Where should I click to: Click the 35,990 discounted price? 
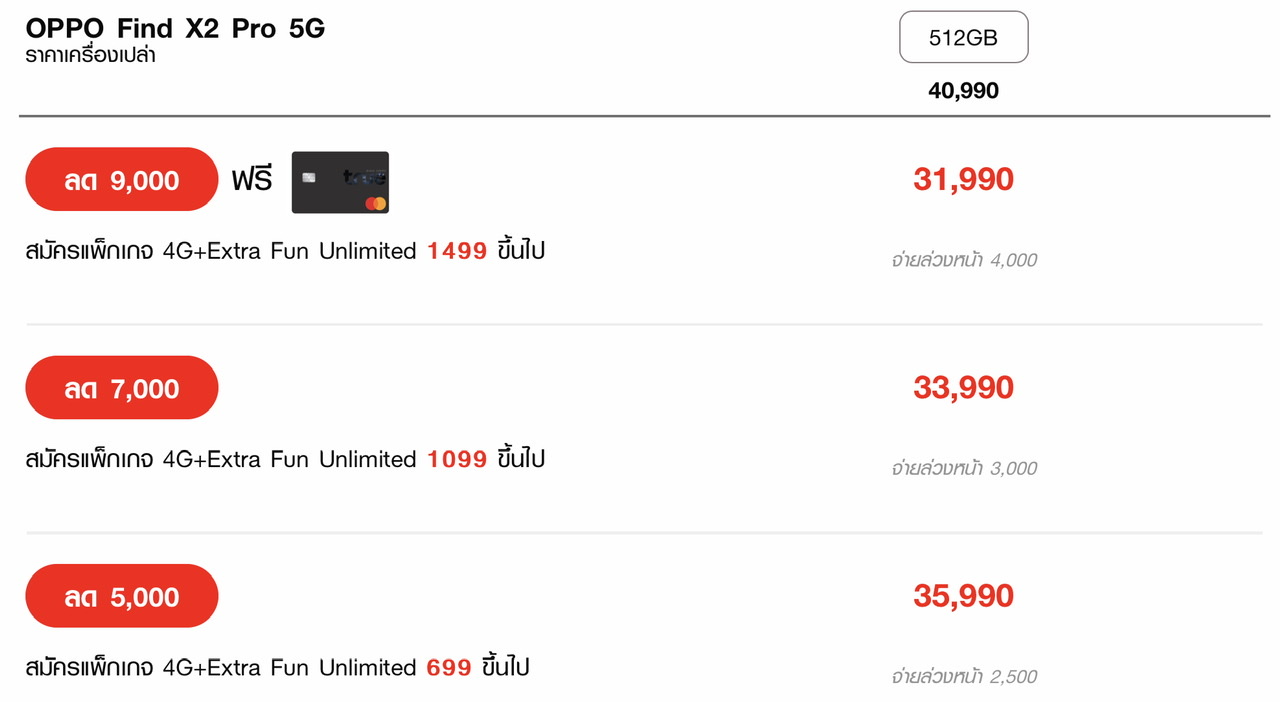point(963,596)
